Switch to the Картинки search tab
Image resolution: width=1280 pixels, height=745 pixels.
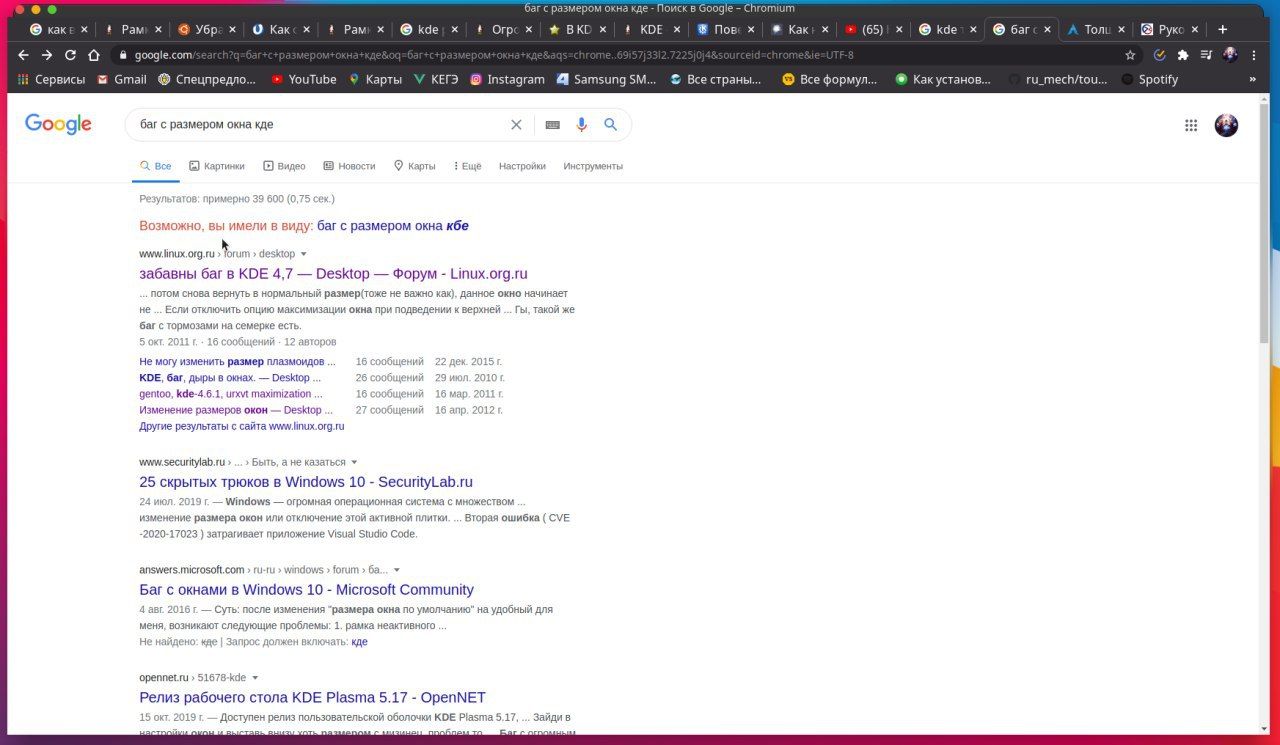217,166
